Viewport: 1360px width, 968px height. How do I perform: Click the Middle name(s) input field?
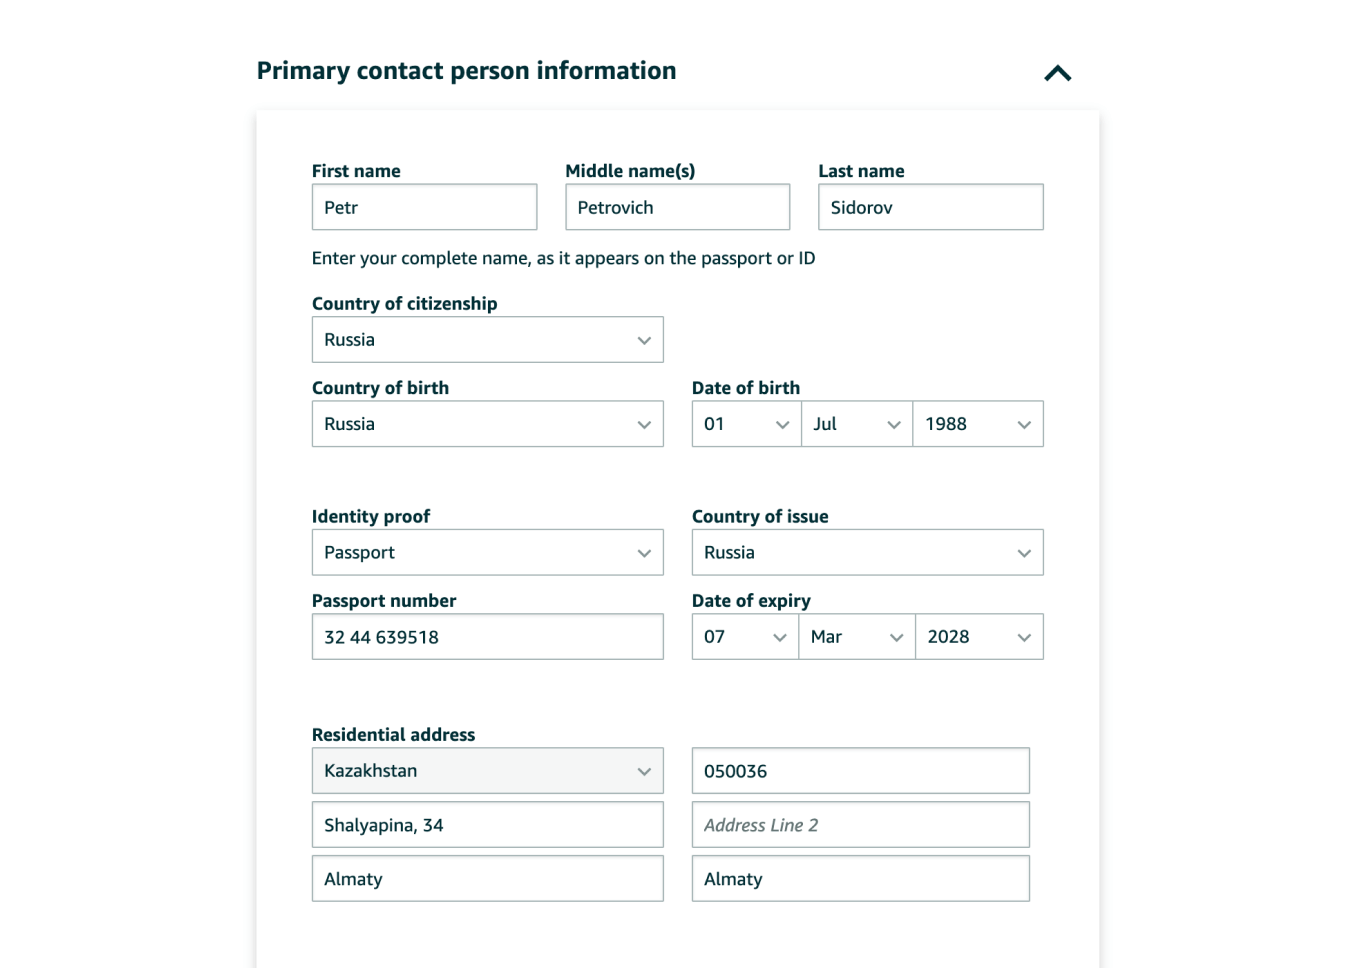(677, 207)
